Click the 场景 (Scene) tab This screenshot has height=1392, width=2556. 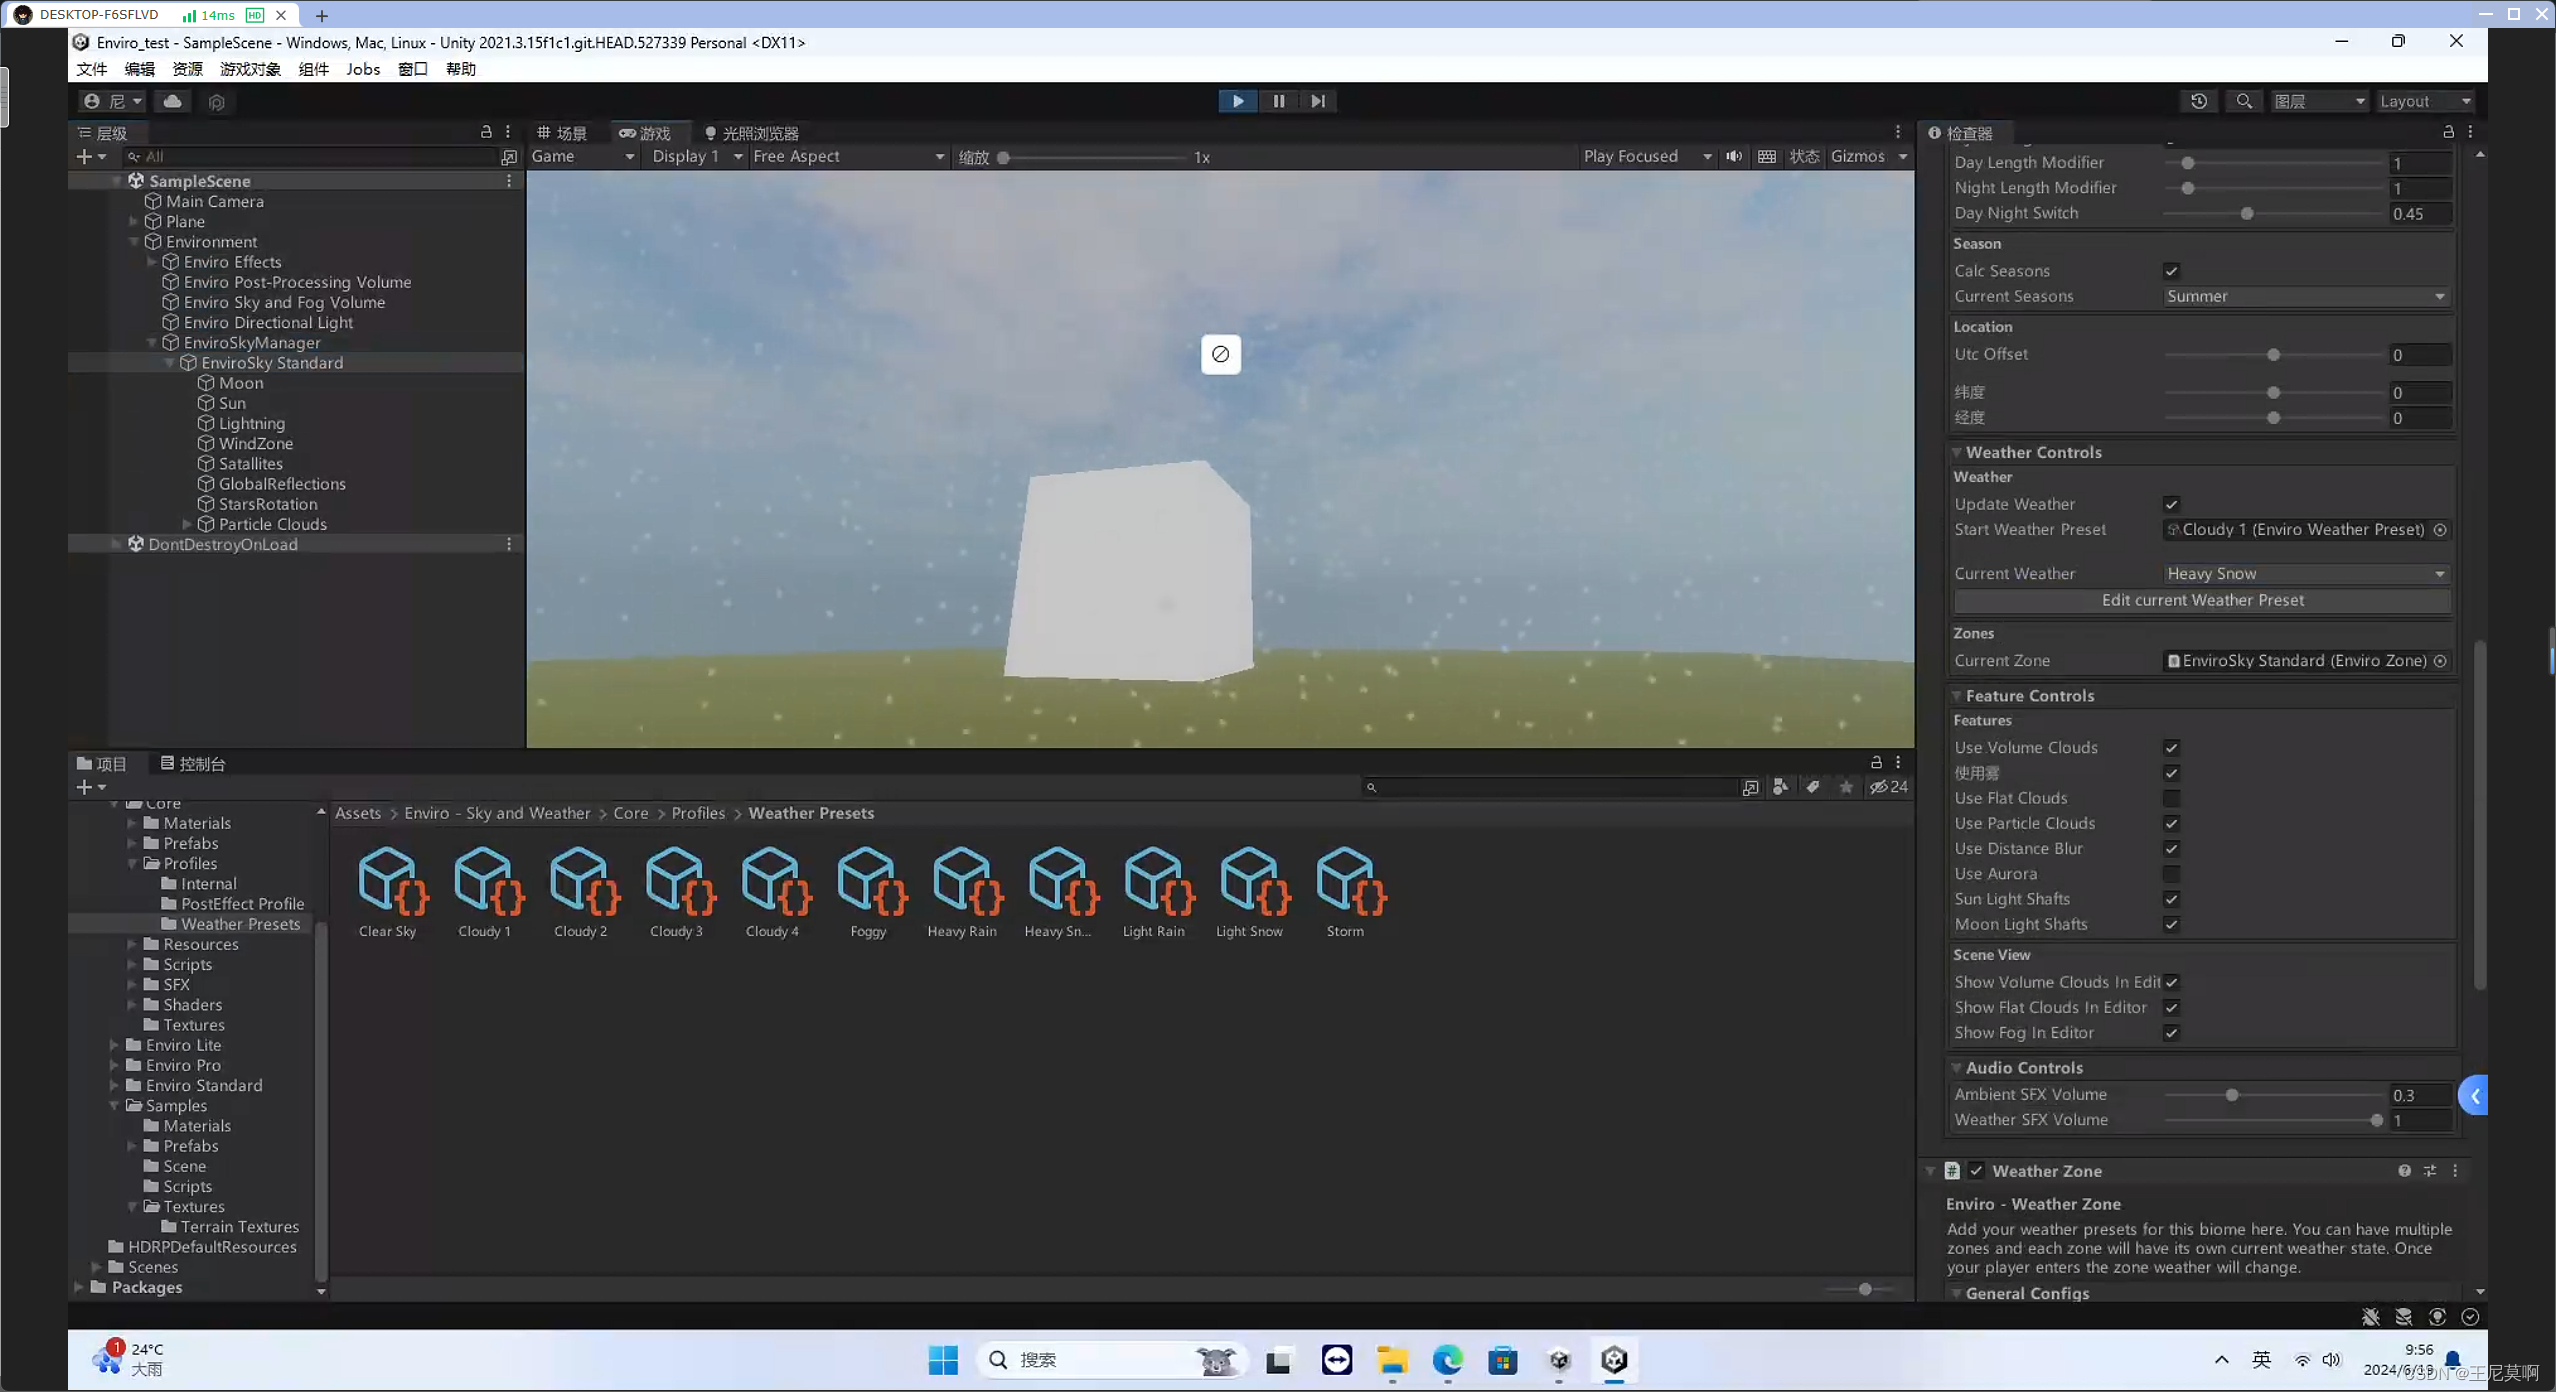pyautogui.click(x=562, y=132)
